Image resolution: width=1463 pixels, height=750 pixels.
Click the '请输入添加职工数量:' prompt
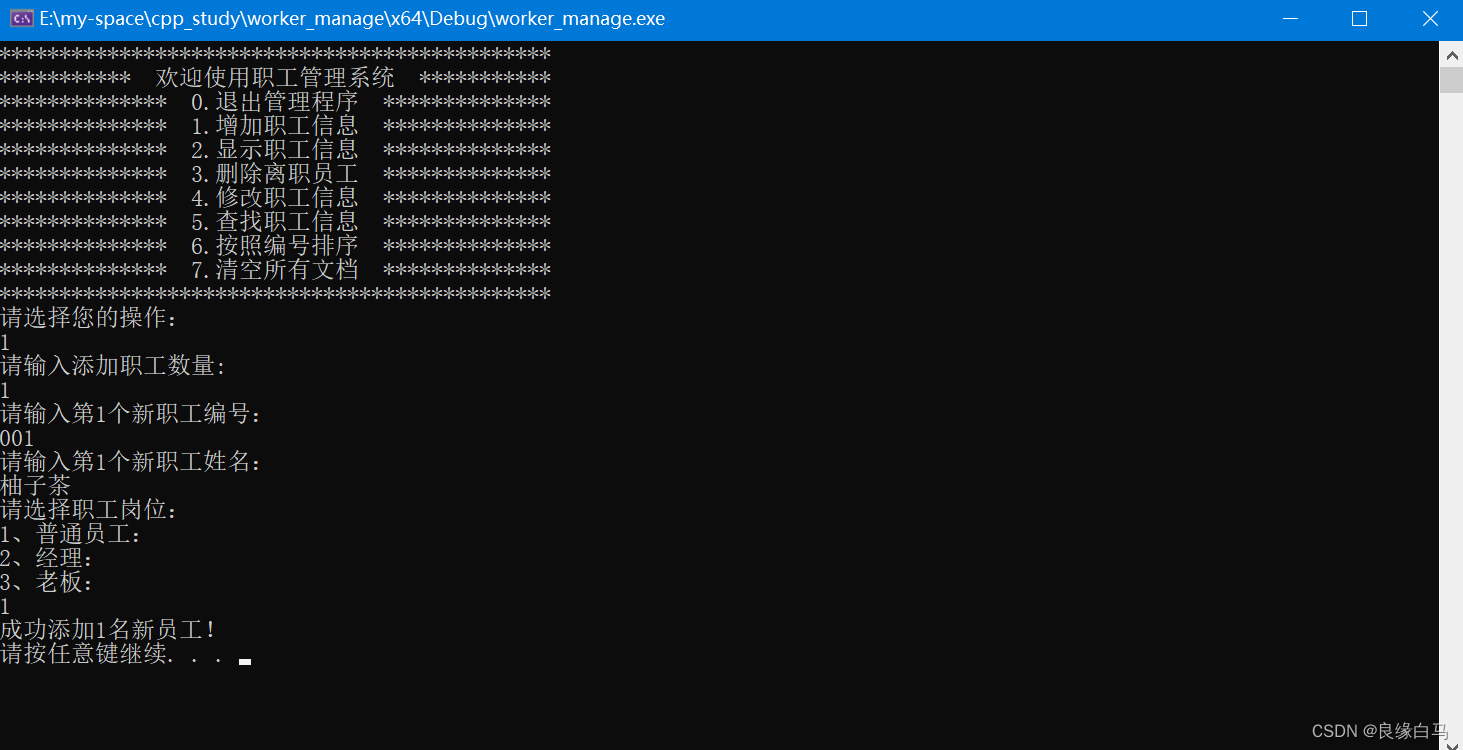[x=114, y=366]
